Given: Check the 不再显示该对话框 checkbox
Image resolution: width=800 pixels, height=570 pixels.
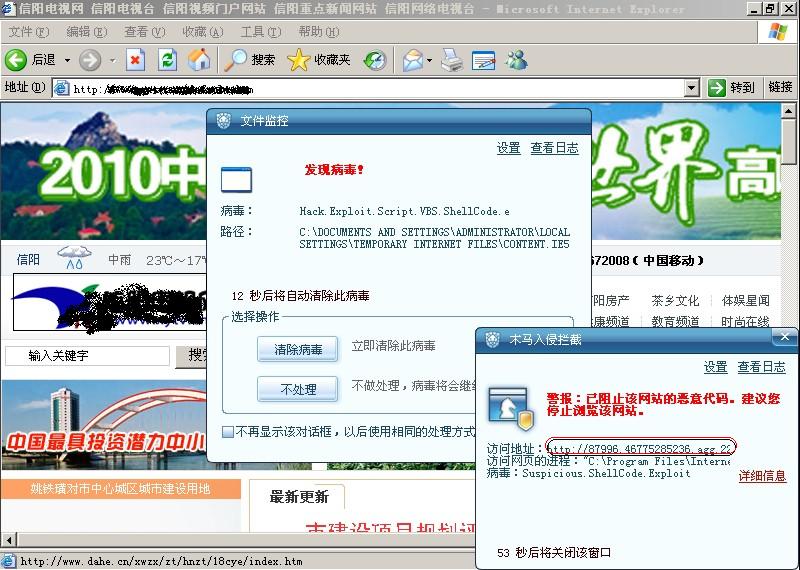Looking at the screenshot, I should point(227,432).
